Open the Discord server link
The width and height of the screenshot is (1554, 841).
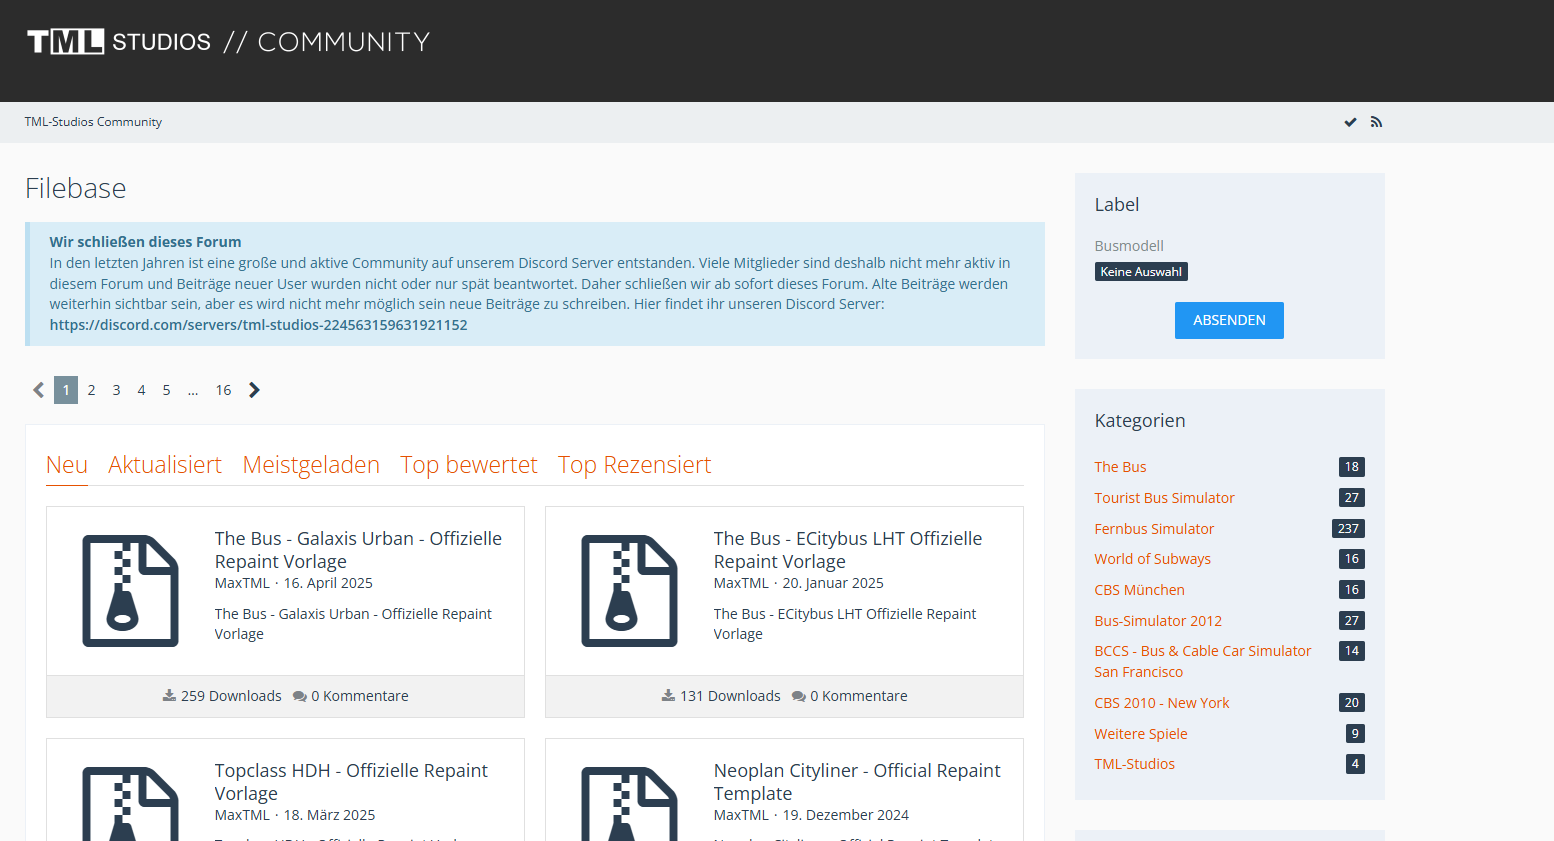[x=258, y=325]
